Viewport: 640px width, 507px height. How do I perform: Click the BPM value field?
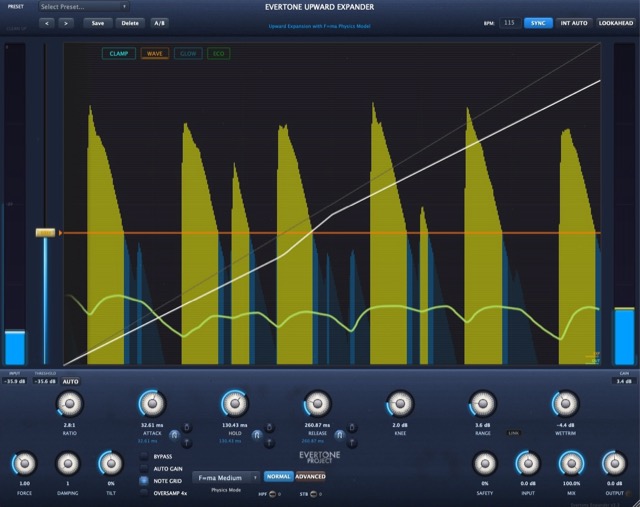508,21
